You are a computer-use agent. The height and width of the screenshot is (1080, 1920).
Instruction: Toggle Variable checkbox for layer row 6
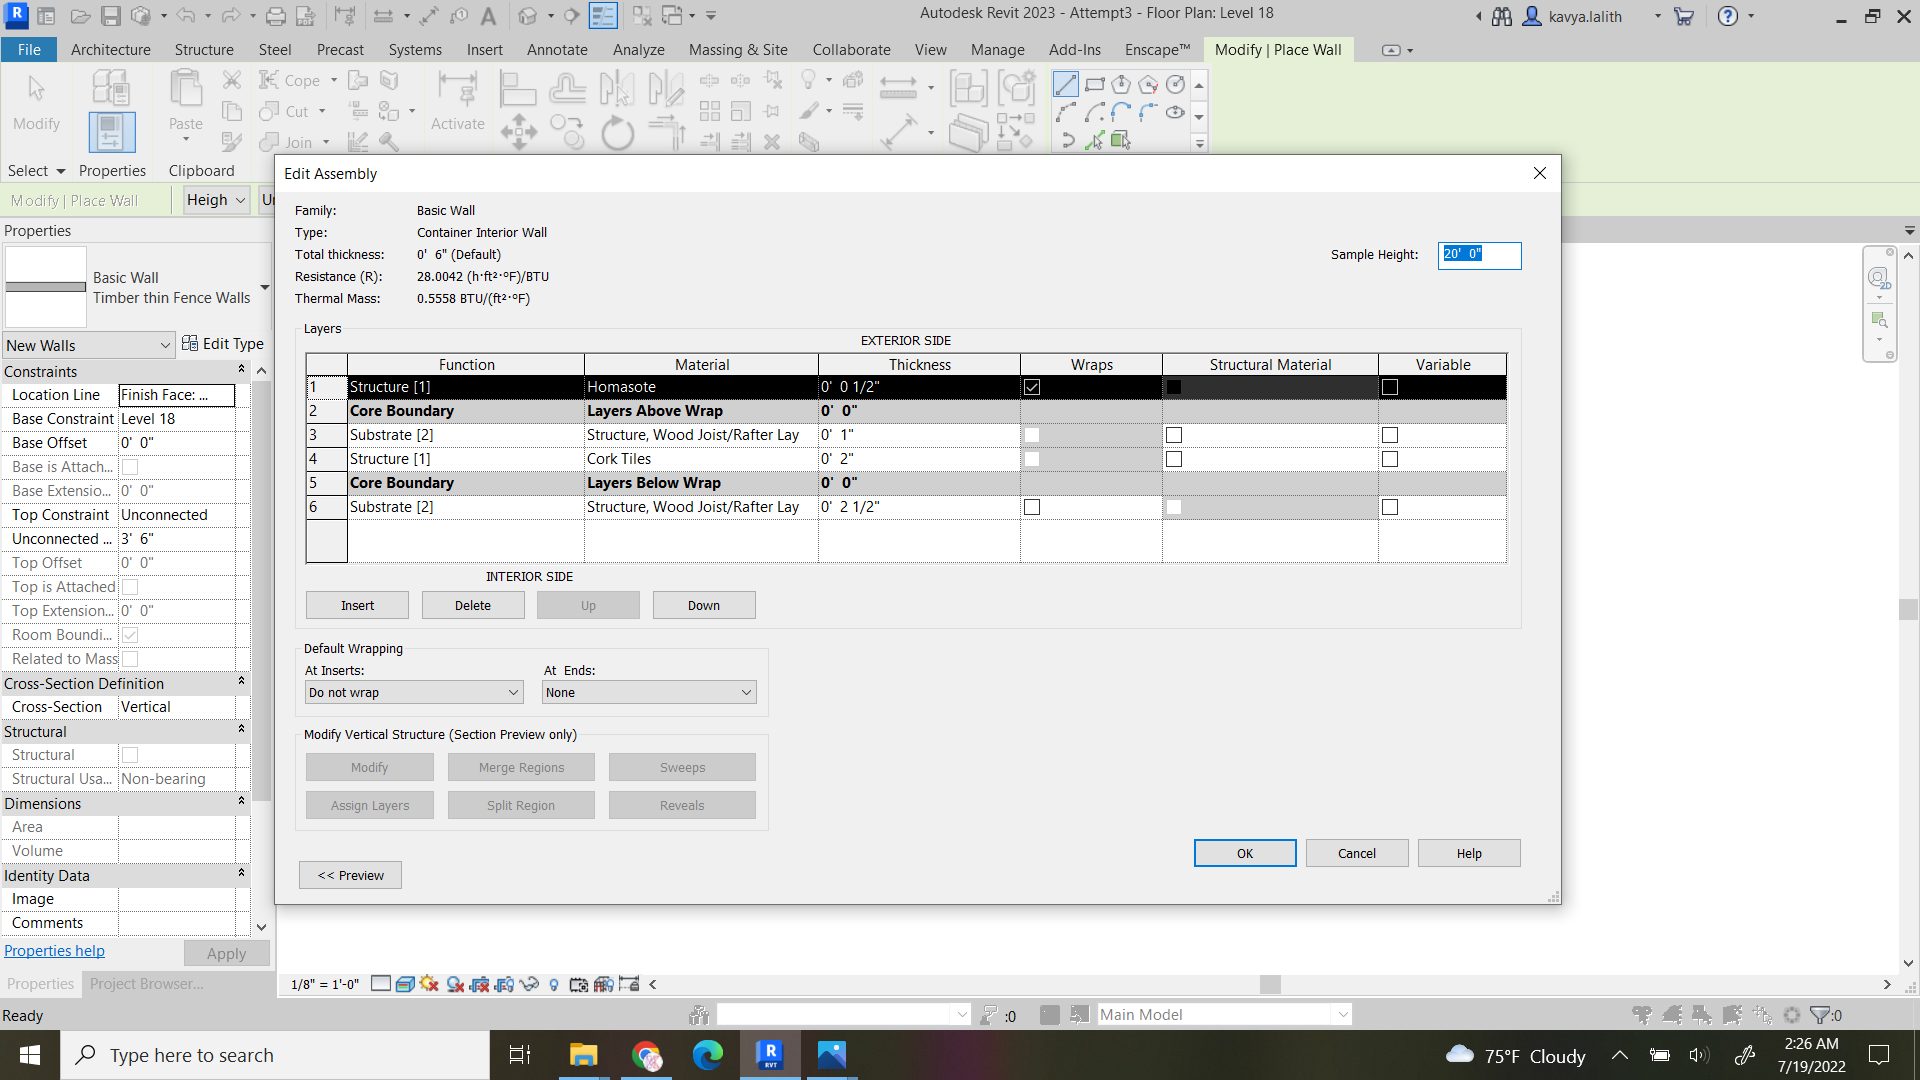(x=1390, y=507)
